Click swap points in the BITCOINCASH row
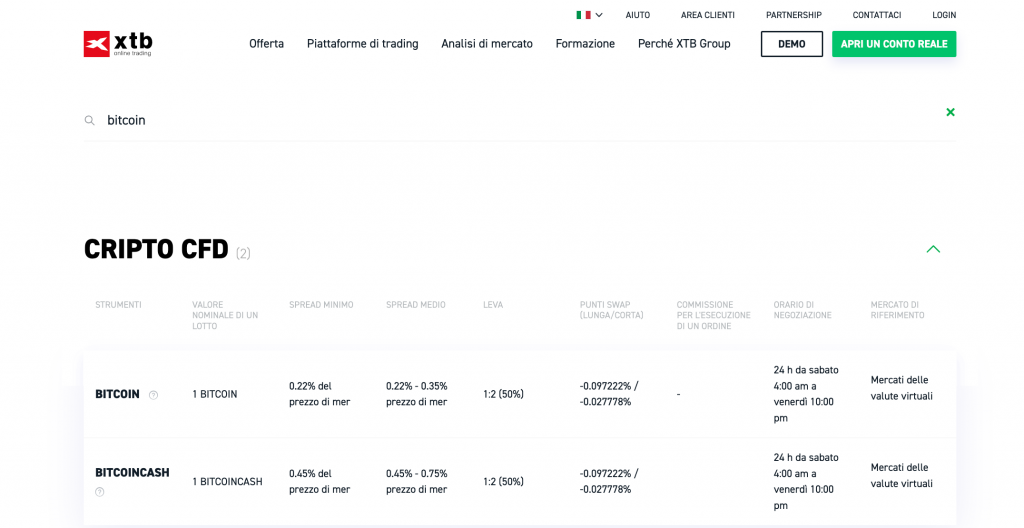Viewport: 1024px width, 528px height. pyautogui.click(x=609, y=482)
